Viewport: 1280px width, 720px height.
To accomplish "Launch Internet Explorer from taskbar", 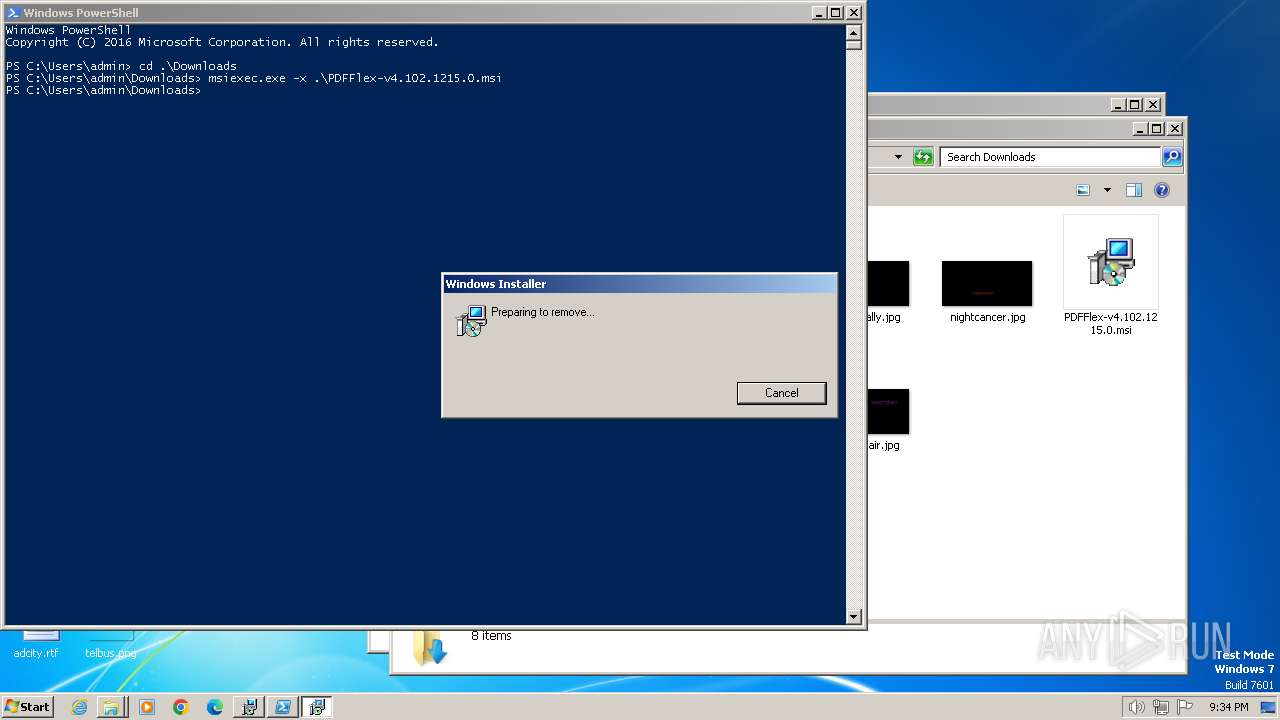I will pyautogui.click(x=79, y=707).
